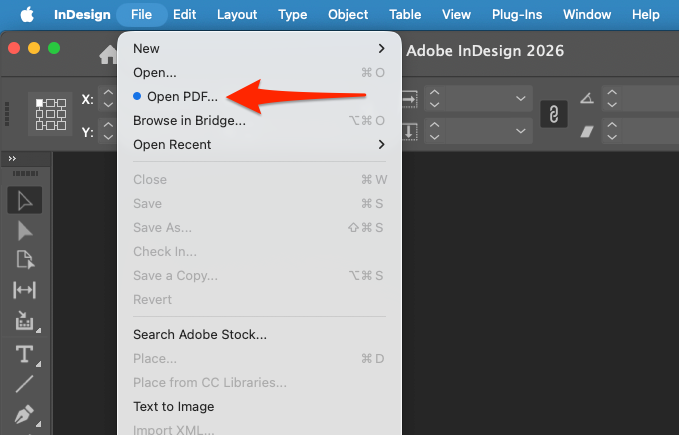Image resolution: width=679 pixels, height=435 pixels.
Task: Choose the Line tool
Action: pos(24,383)
